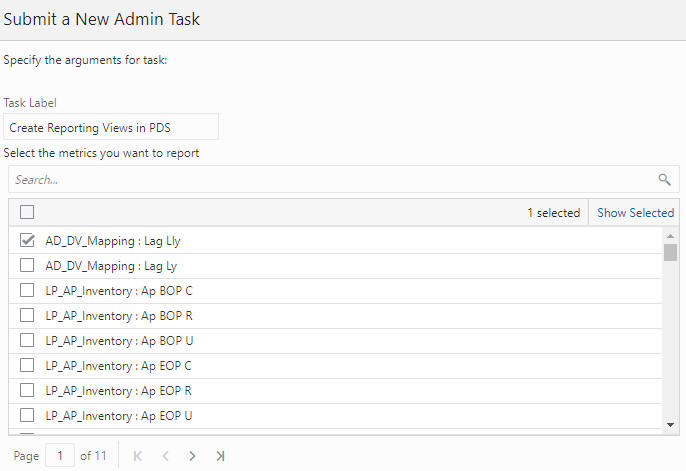Click scrollbar up arrow in metrics list

[670, 236]
